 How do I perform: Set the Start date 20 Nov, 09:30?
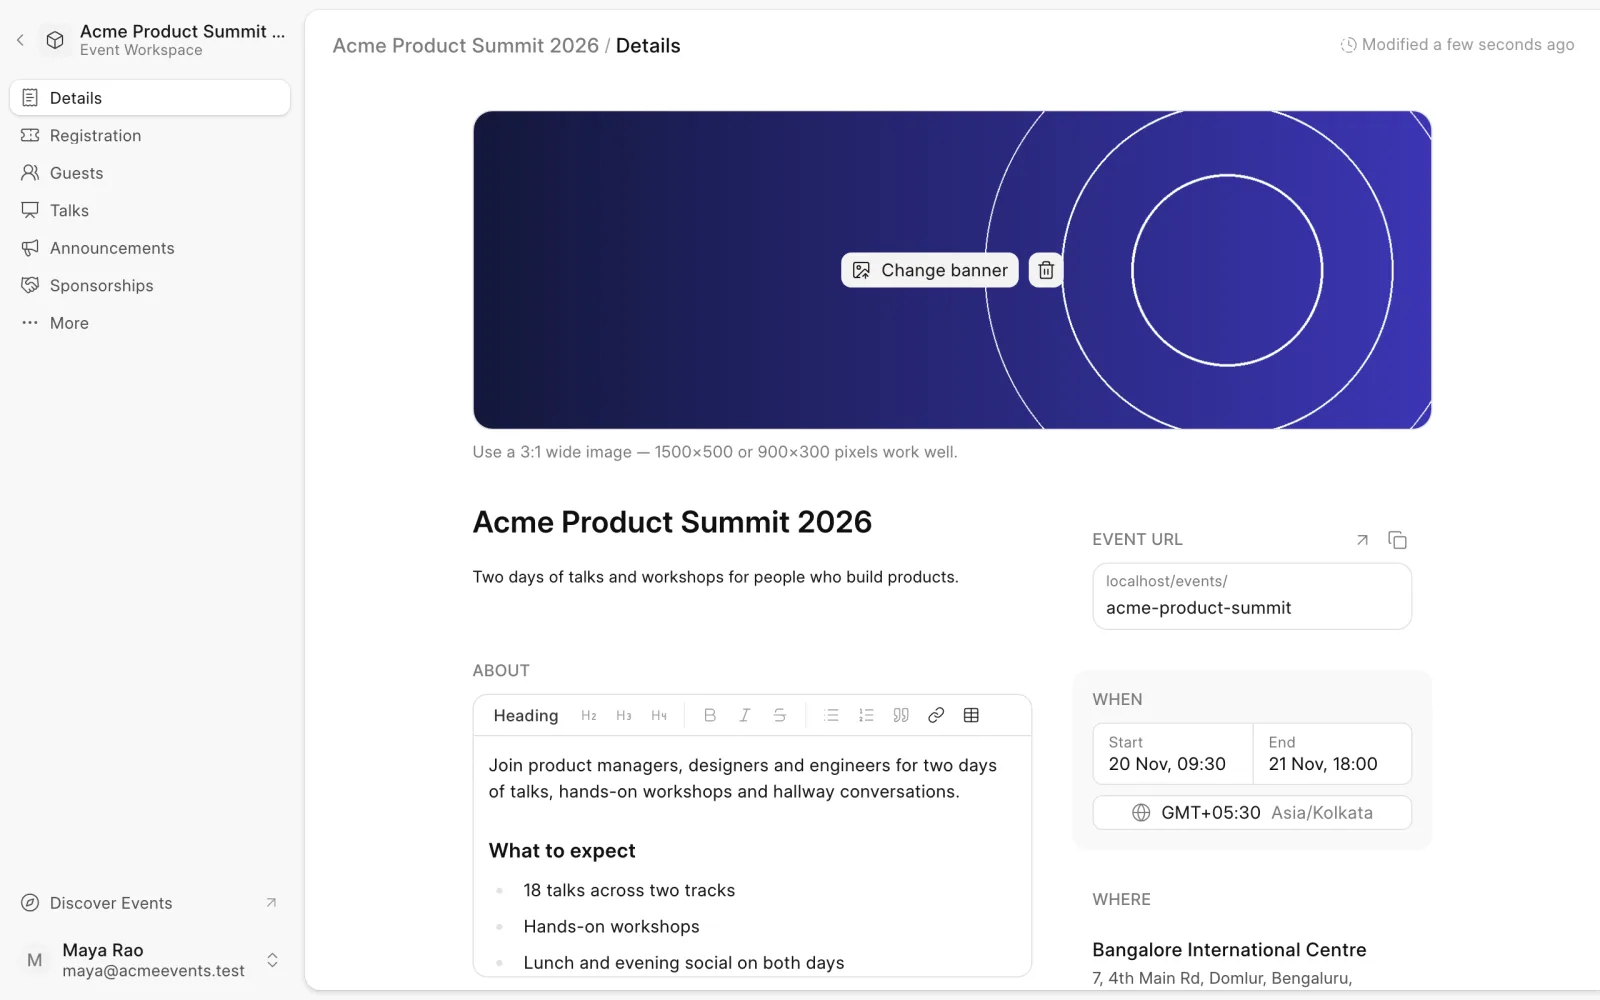[1172, 754]
